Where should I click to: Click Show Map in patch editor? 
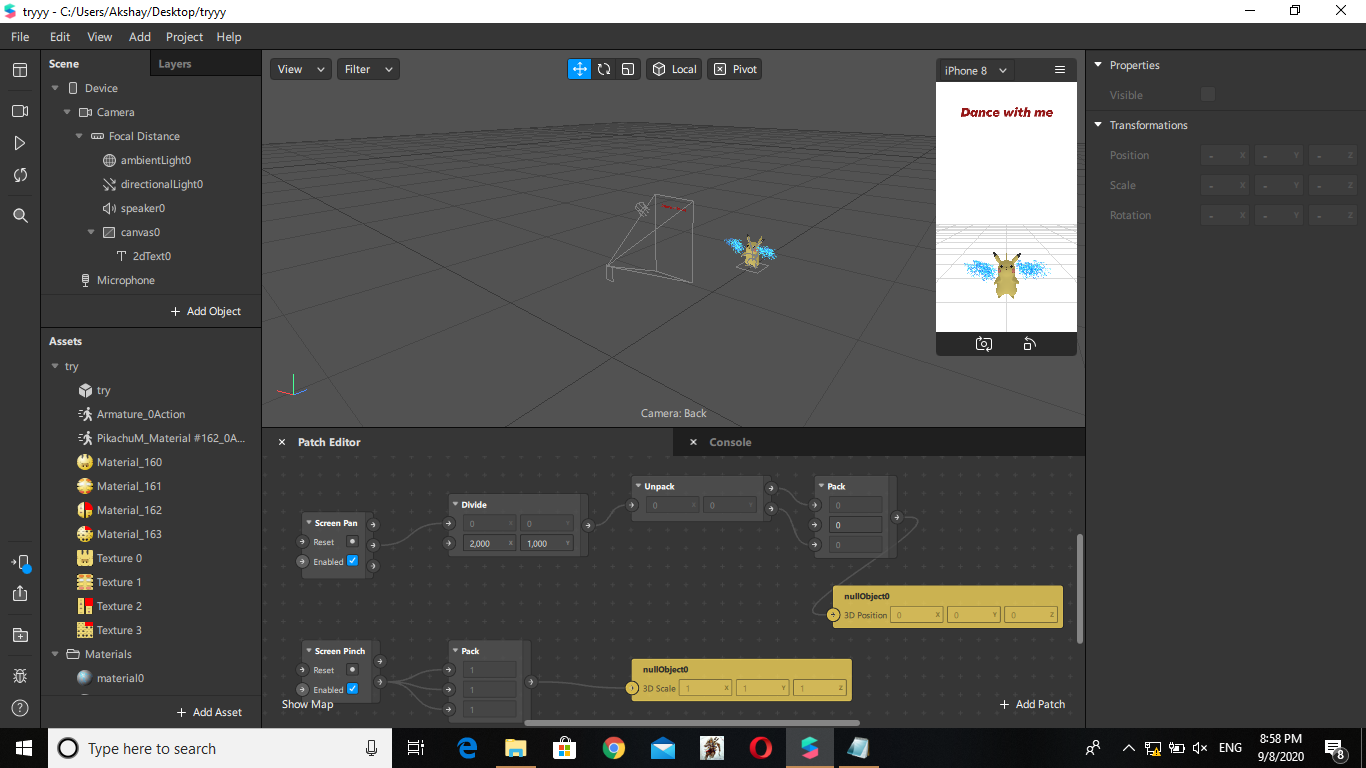coord(307,704)
